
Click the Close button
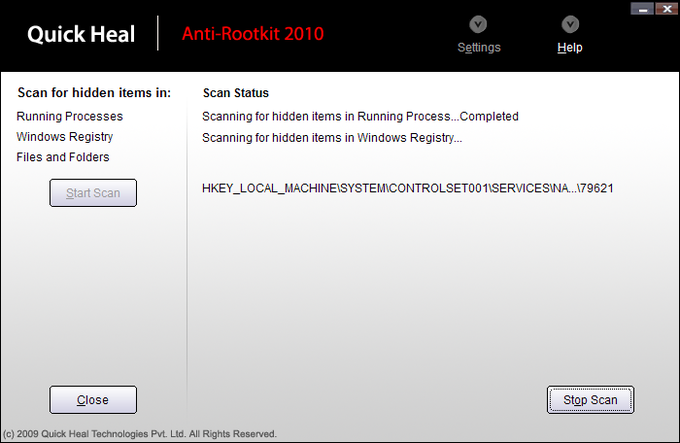(x=93, y=400)
